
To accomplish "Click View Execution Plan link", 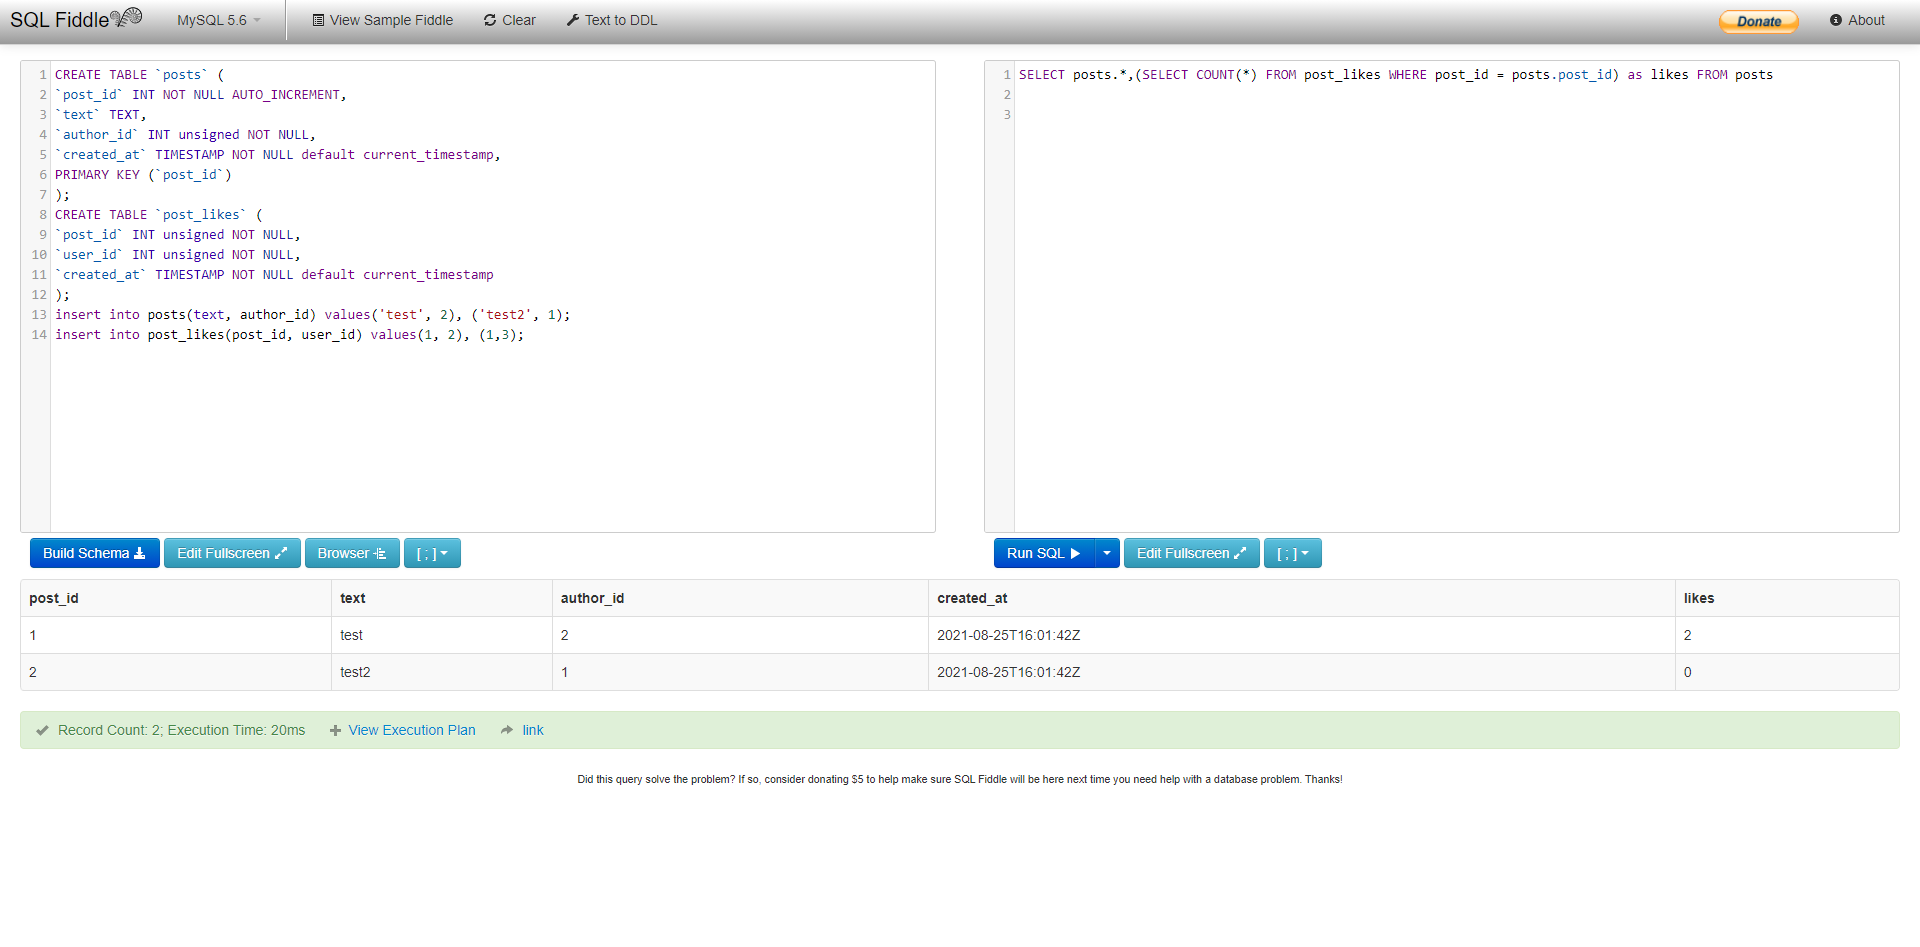I will (411, 730).
